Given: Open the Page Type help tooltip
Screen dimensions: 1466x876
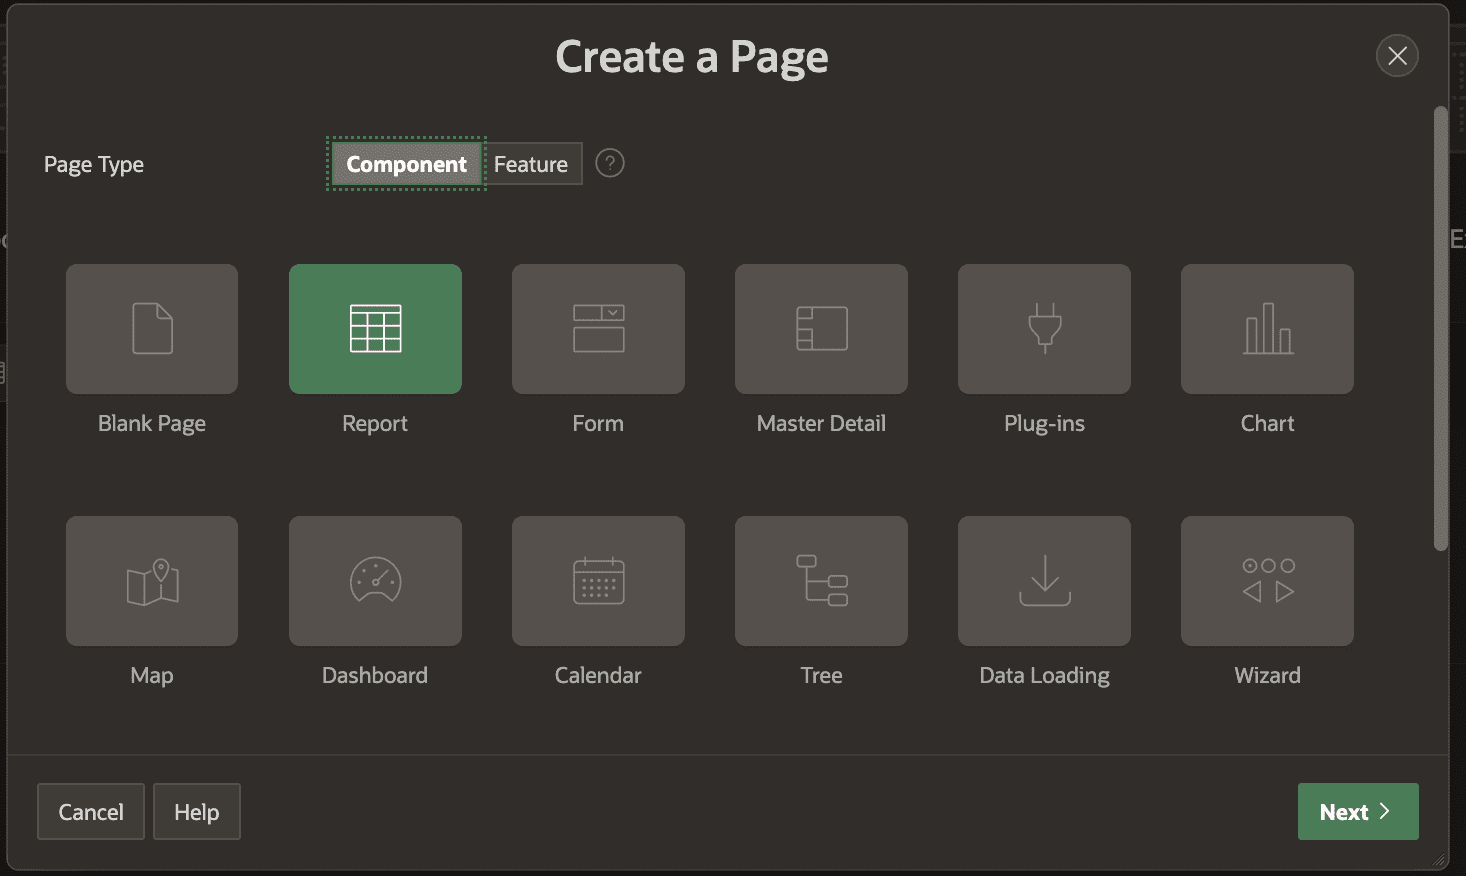Looking at the screenshot, I should click(x=609, y=162).
